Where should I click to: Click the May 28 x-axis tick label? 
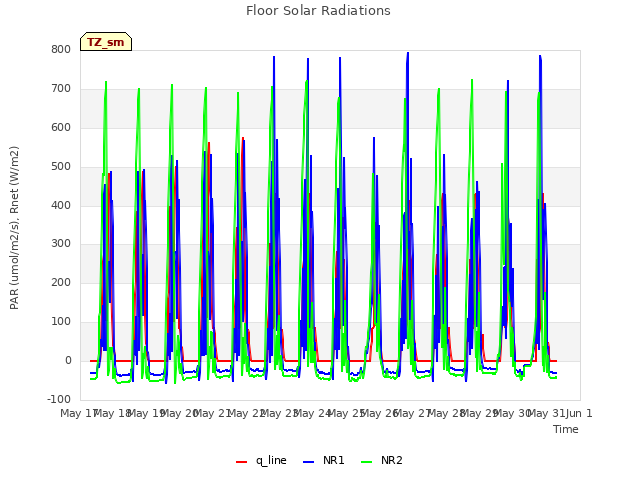pyautogui.click(x=446, y=413)
